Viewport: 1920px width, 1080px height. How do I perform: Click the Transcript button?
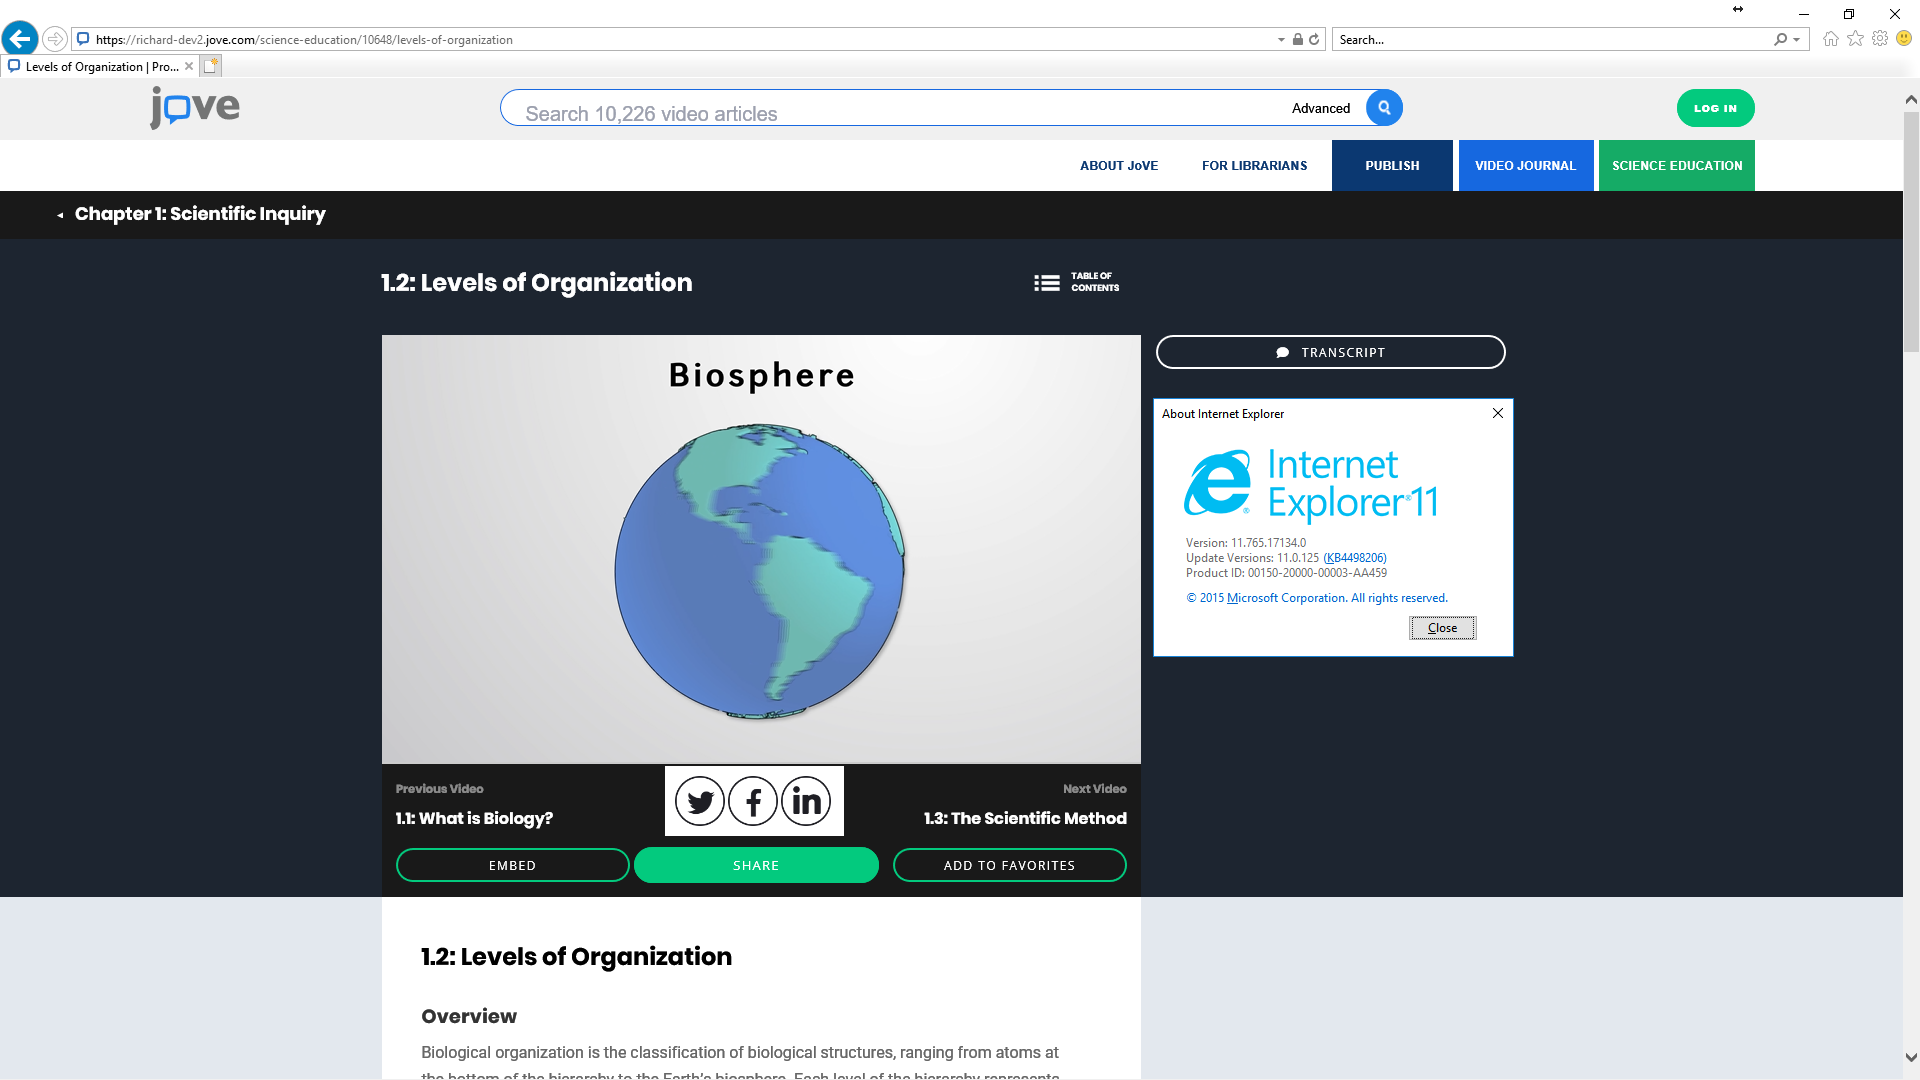tap(1330, 352)
